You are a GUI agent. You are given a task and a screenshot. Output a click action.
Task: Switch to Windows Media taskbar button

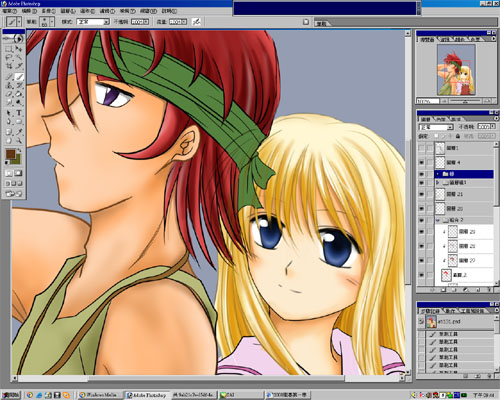(x=100, y=395)
